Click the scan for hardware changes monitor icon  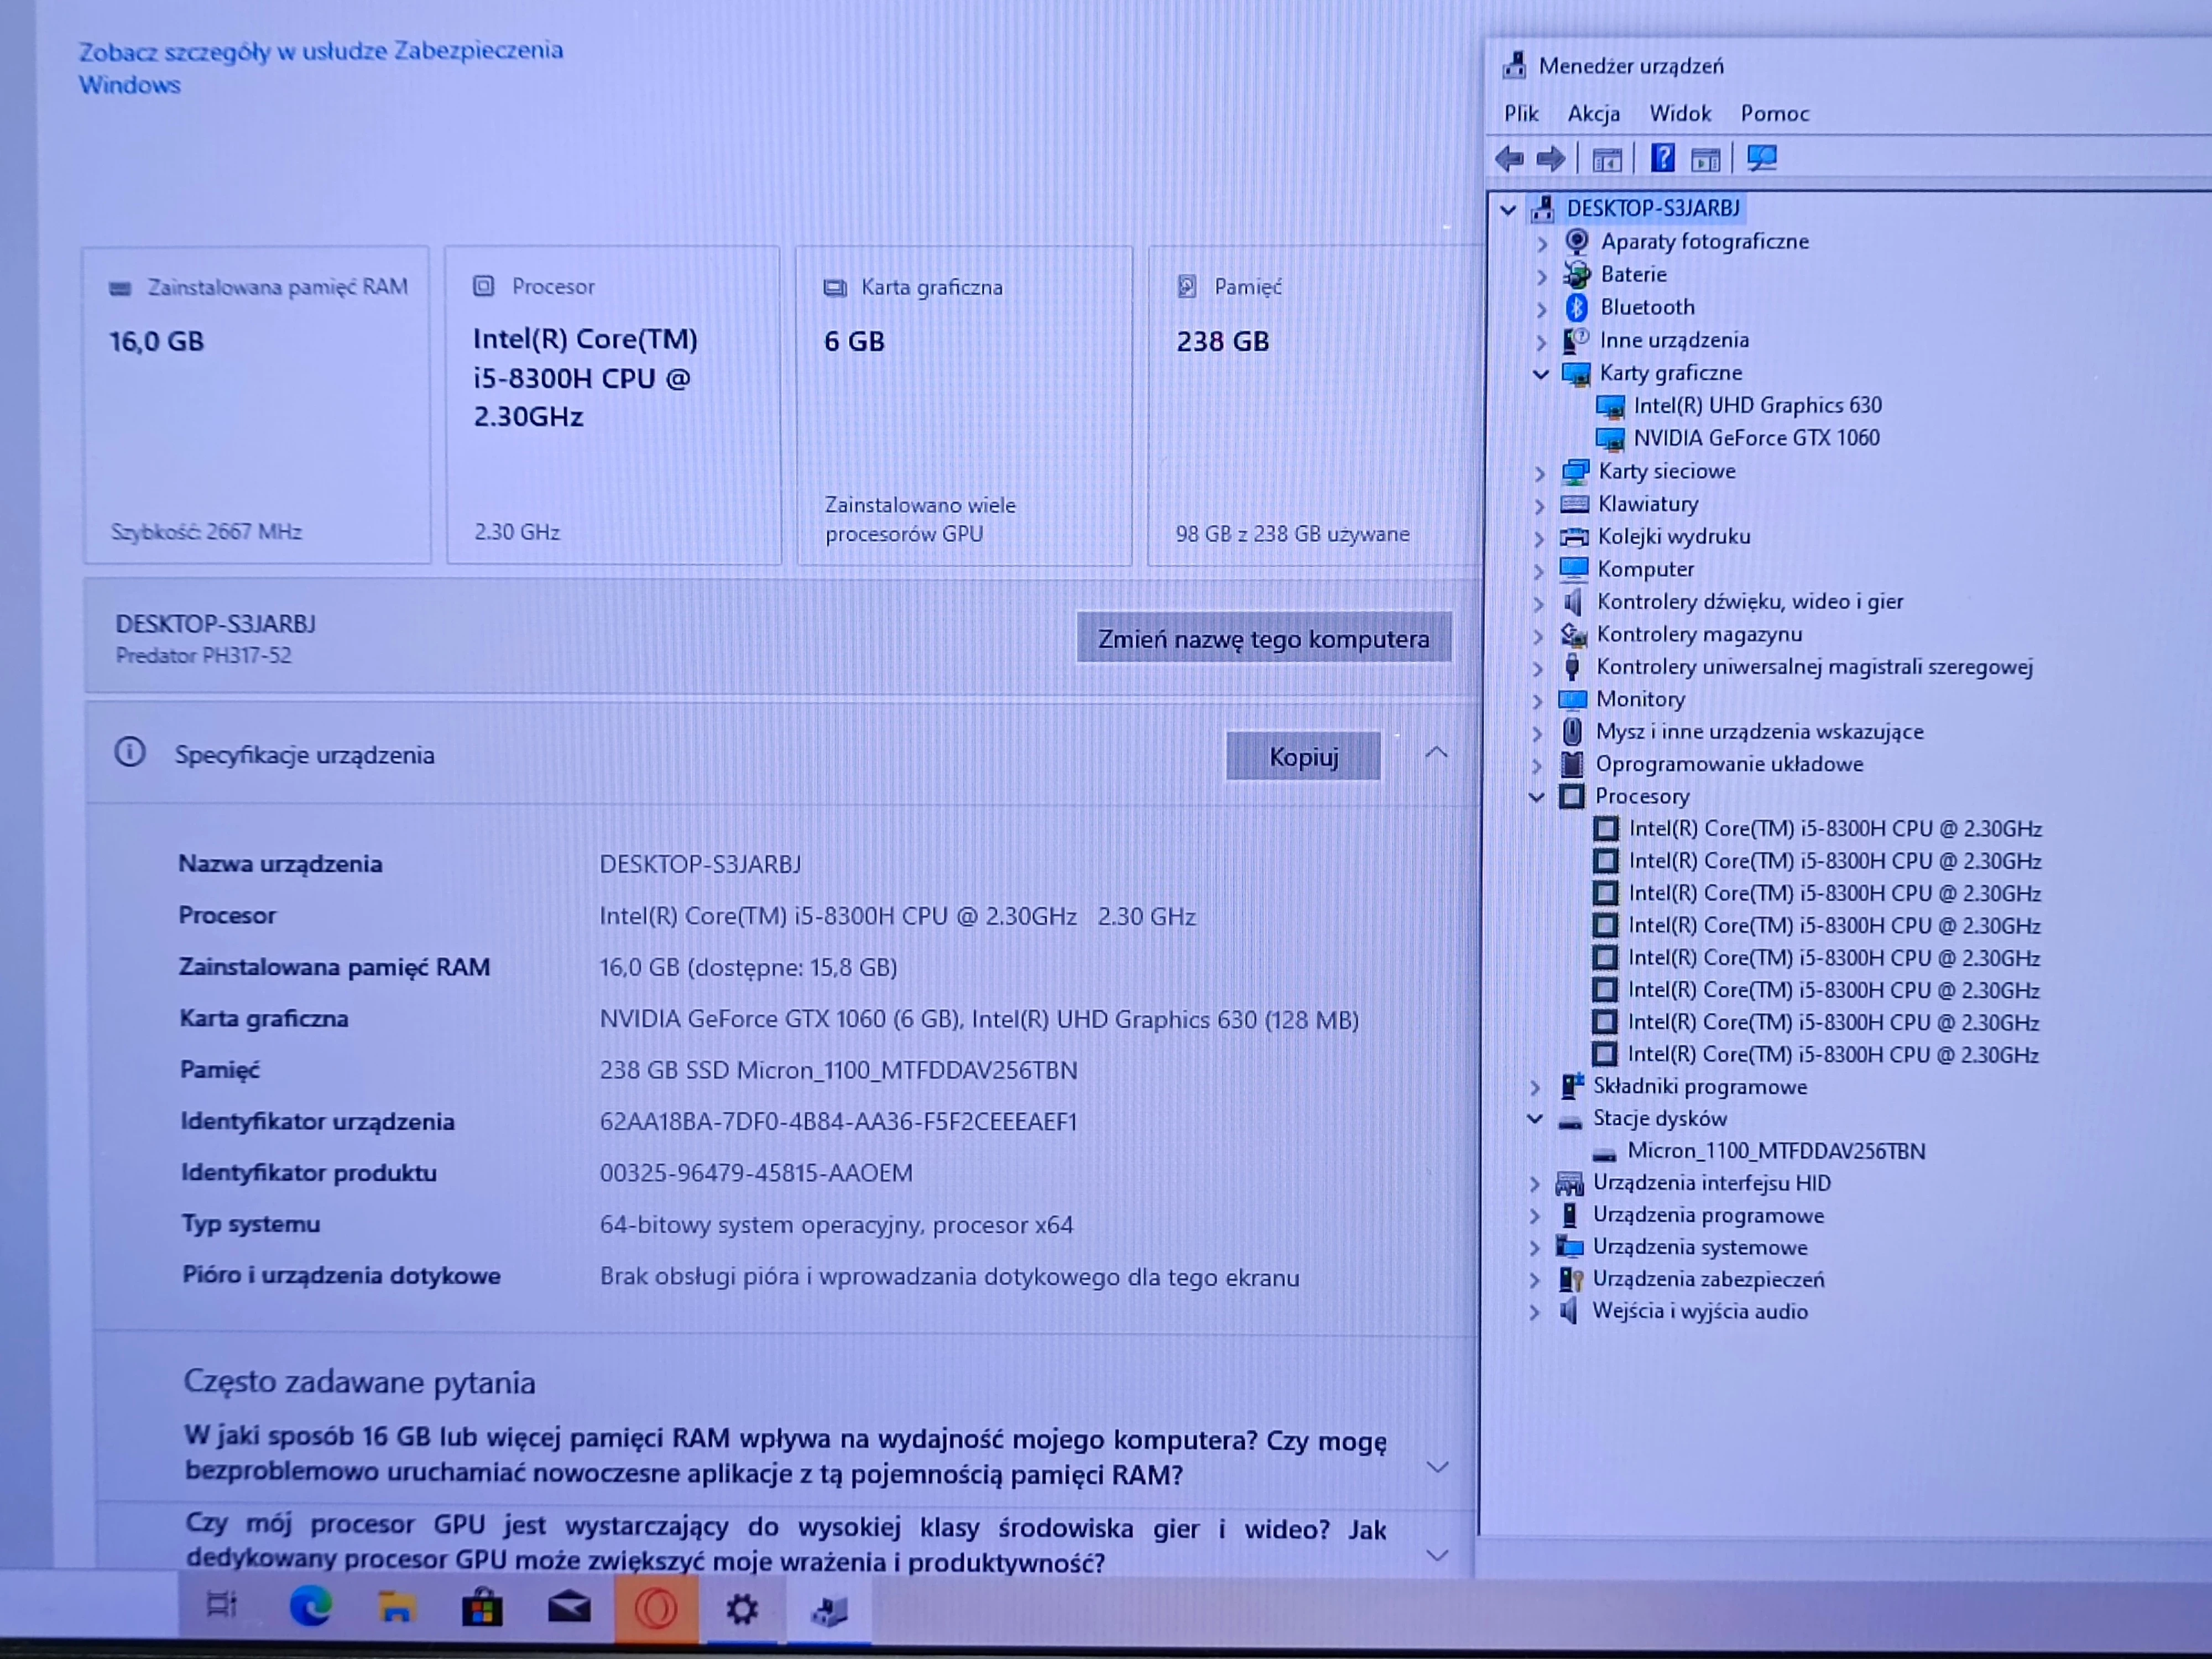1762,158
